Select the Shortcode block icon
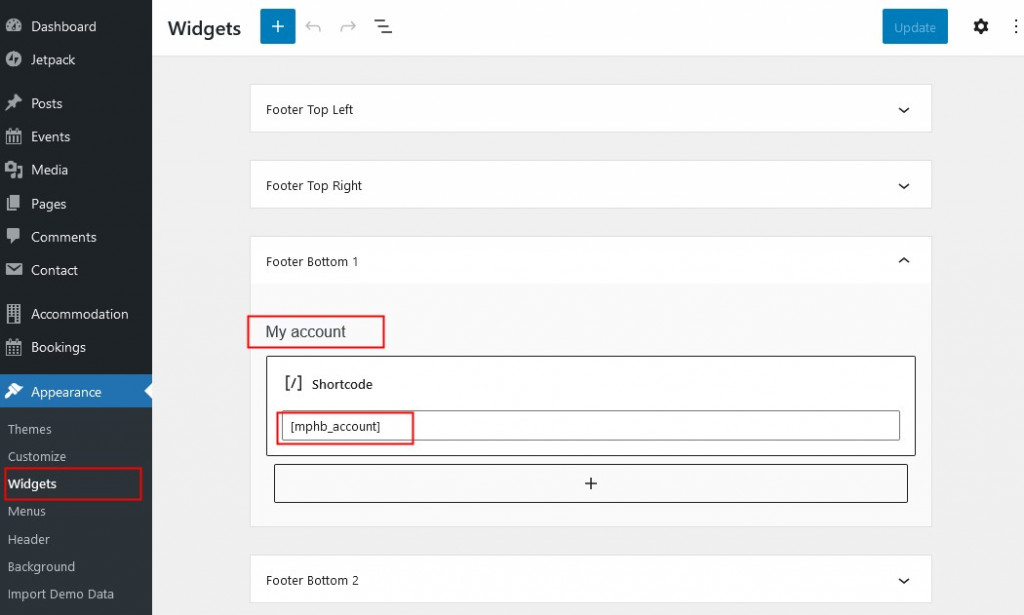Screen dimensions: 1024x615 [x=293, y=383]
